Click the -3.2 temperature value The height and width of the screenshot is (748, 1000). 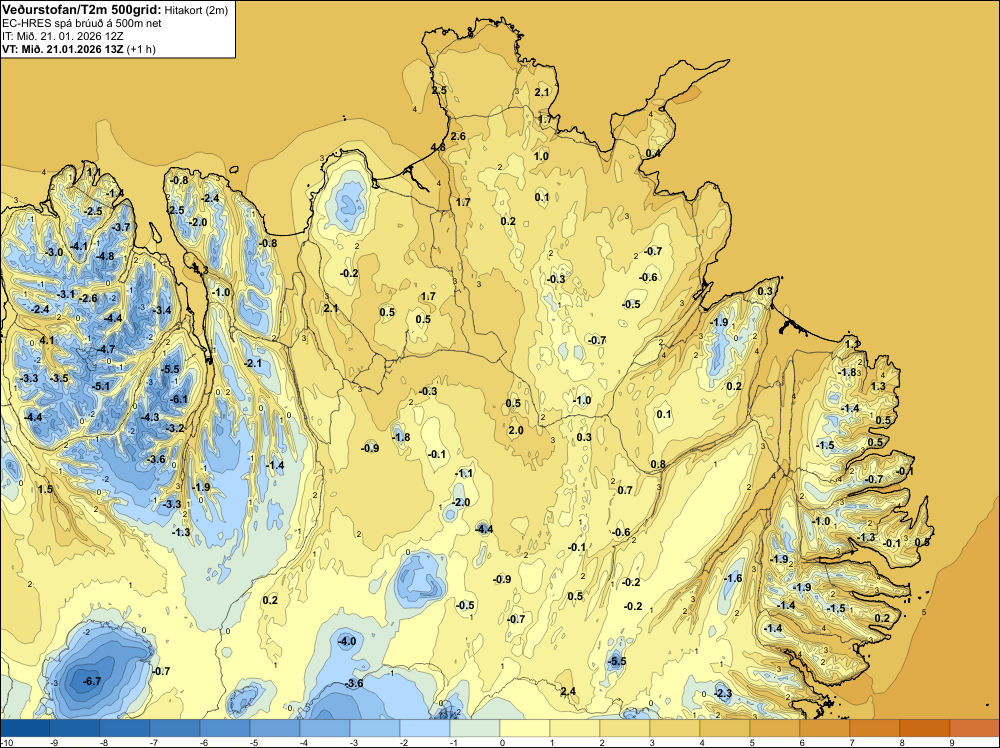(x=175, y=429)
